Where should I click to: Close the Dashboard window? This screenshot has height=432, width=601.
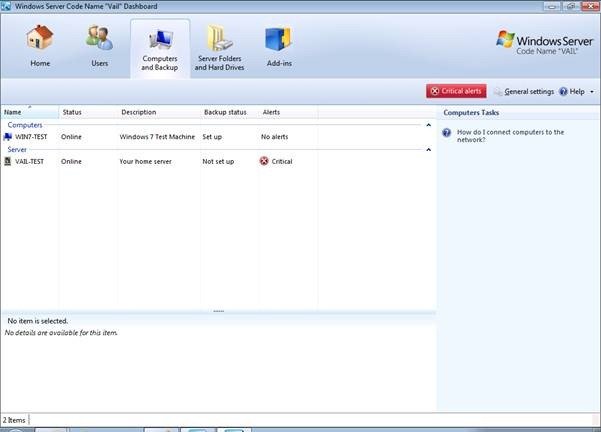590,6
